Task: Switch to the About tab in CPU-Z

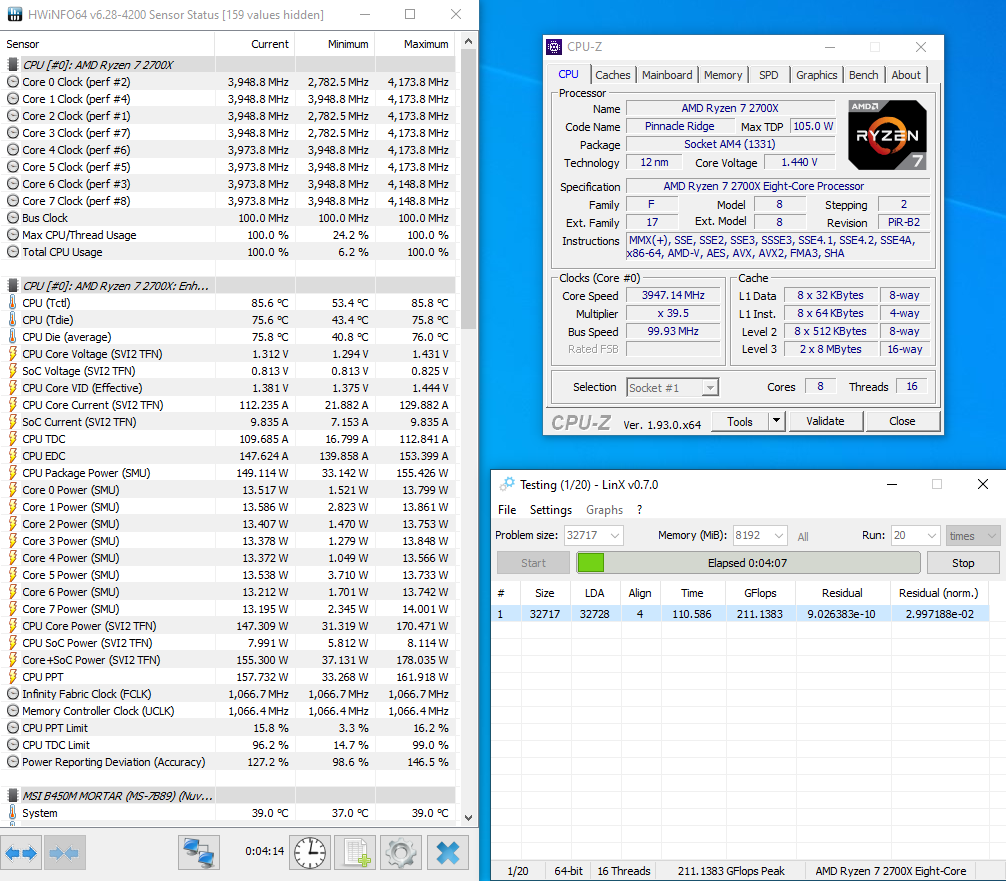Action: [906, 75]
